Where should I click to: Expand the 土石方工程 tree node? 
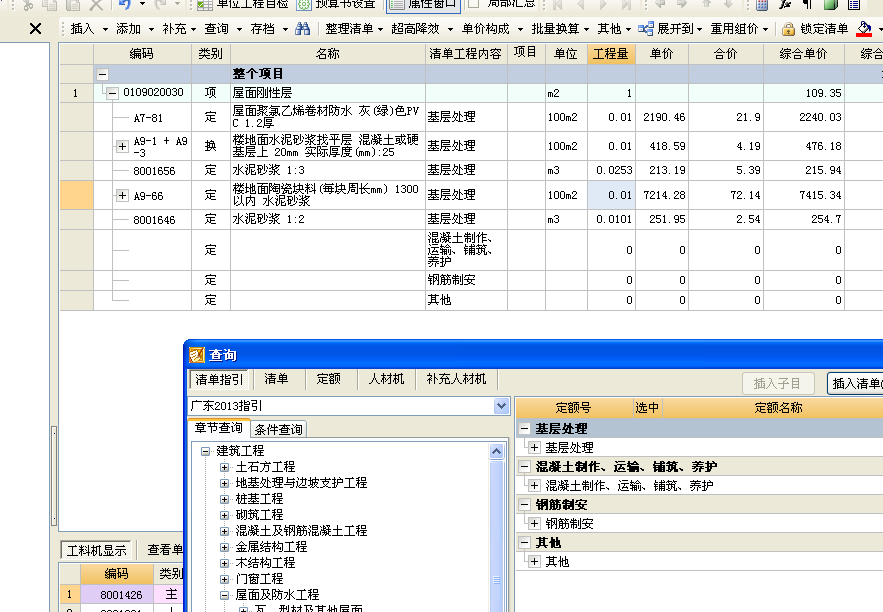[225, 467]
